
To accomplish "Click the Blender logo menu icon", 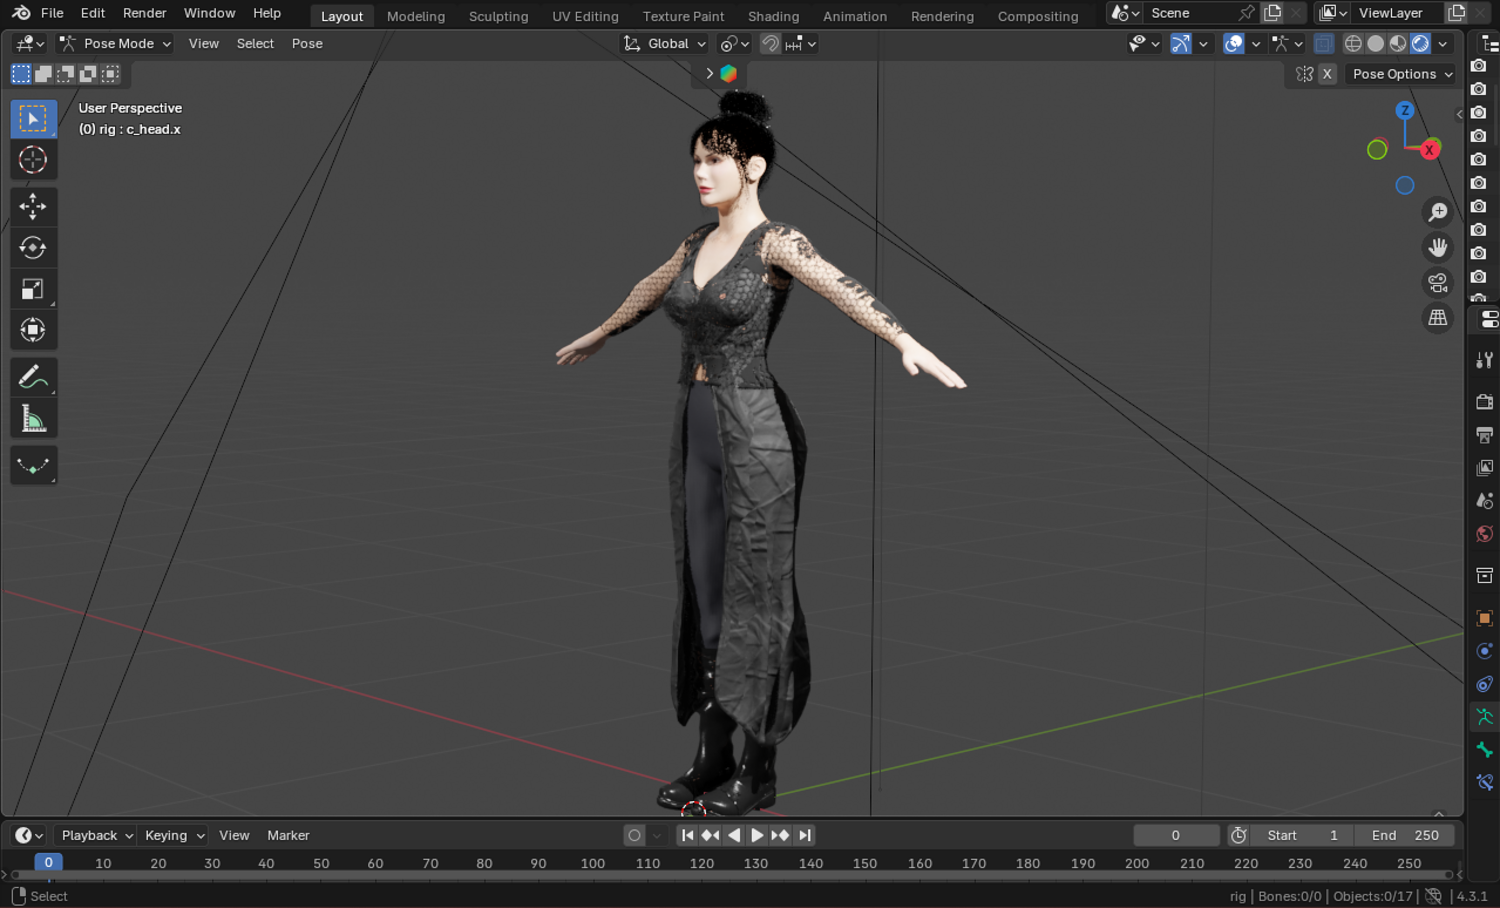I will (x=21, y=13).
